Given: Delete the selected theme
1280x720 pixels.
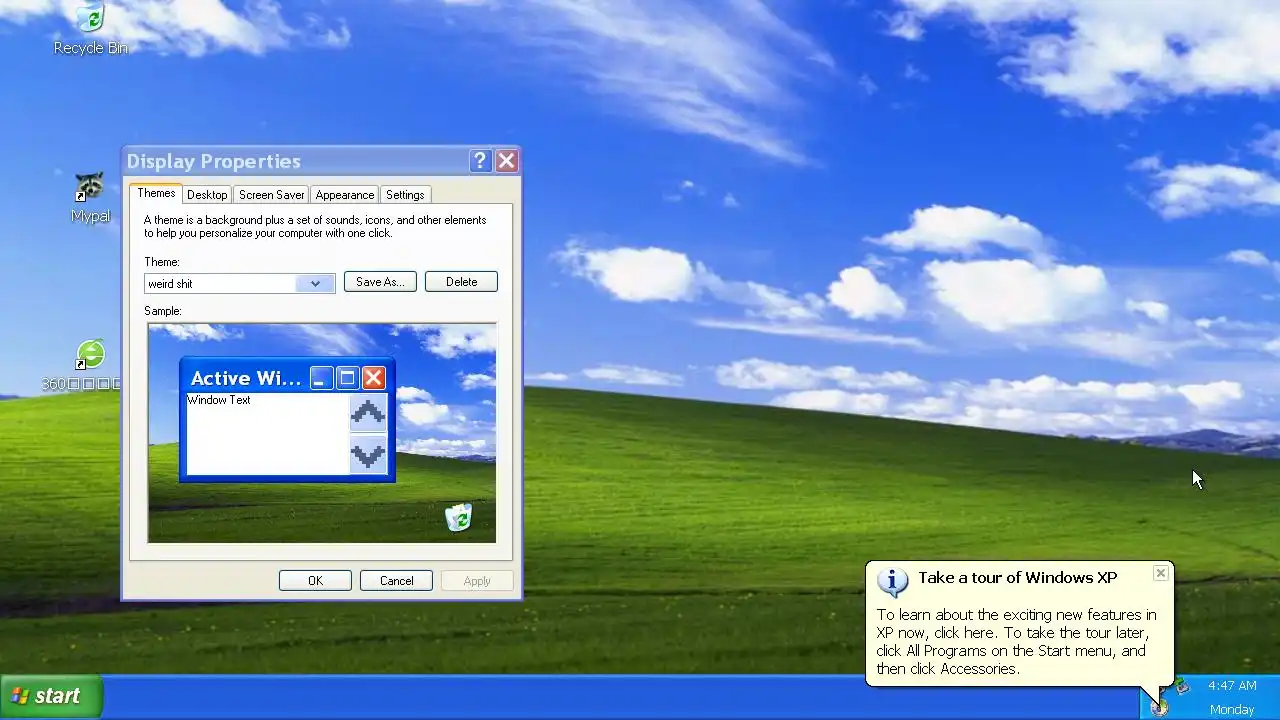Looking at the screenshot, I should (461, 282).
